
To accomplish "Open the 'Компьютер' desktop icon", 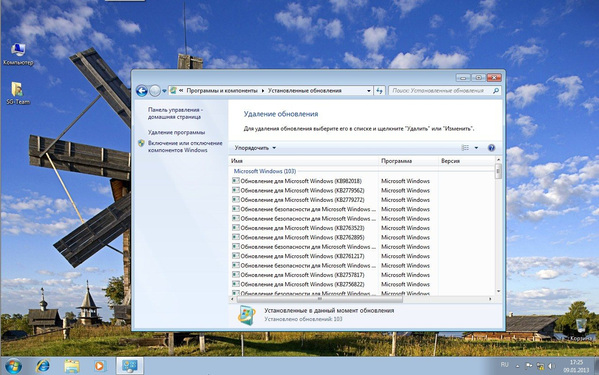I will 18,55.
